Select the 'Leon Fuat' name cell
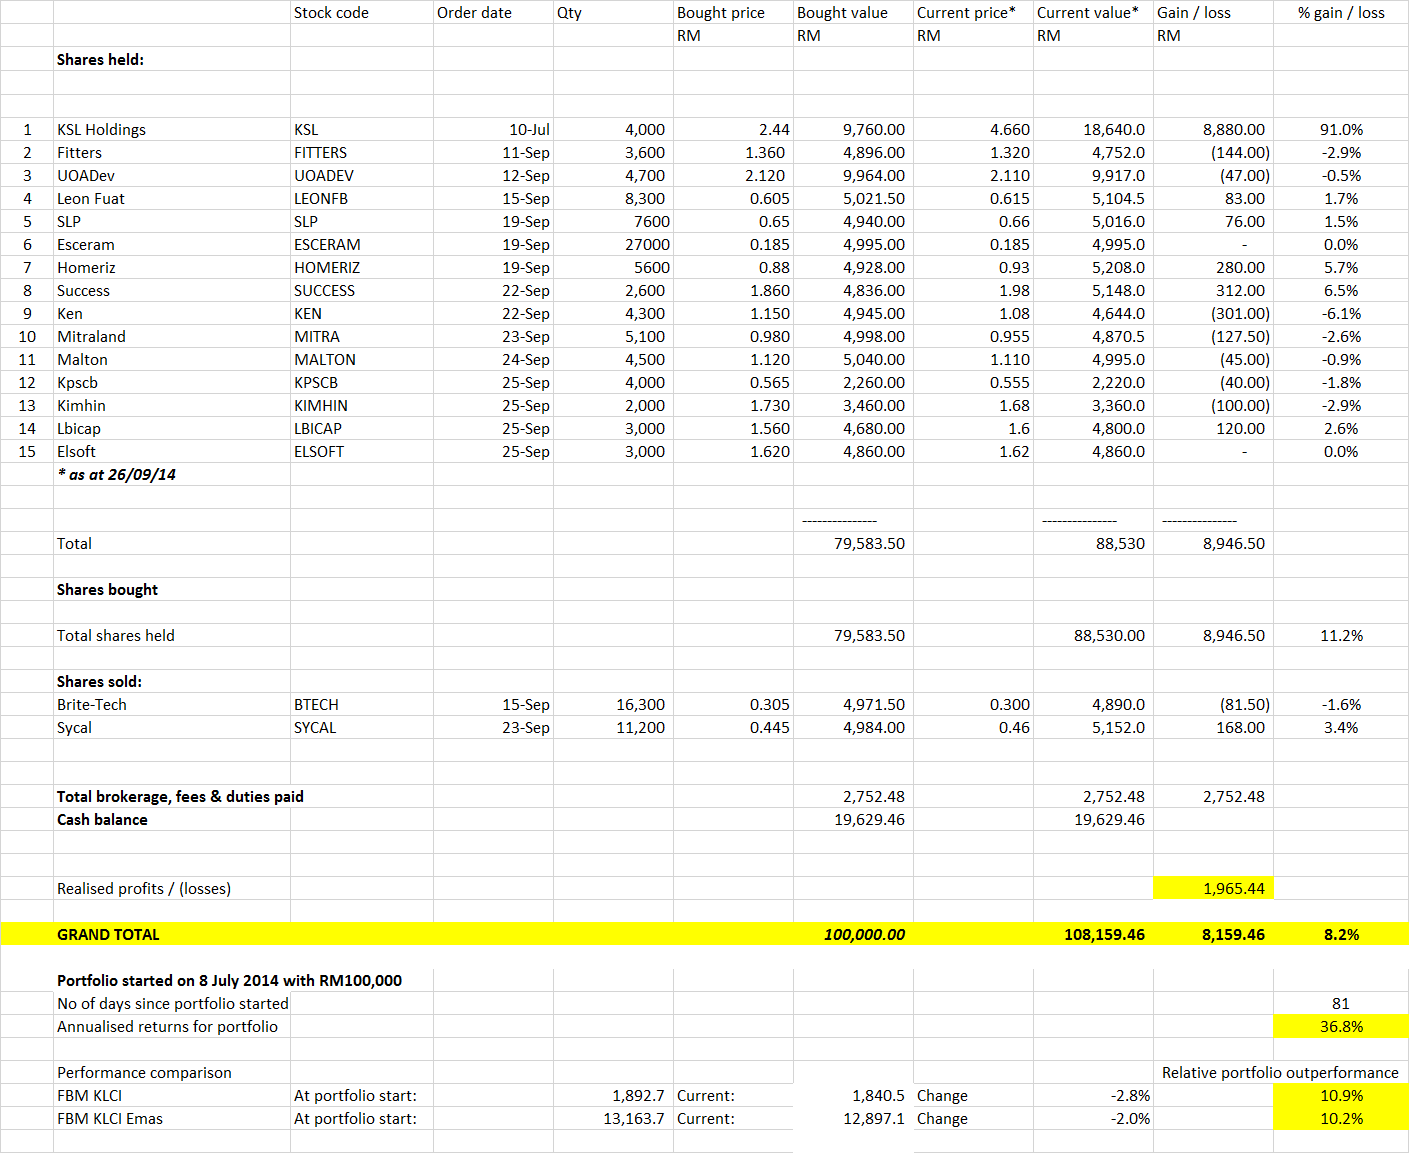Image resolution: width=1409 pixels, height=1153 pixels. pyautogui.click(x=172, y=198)
